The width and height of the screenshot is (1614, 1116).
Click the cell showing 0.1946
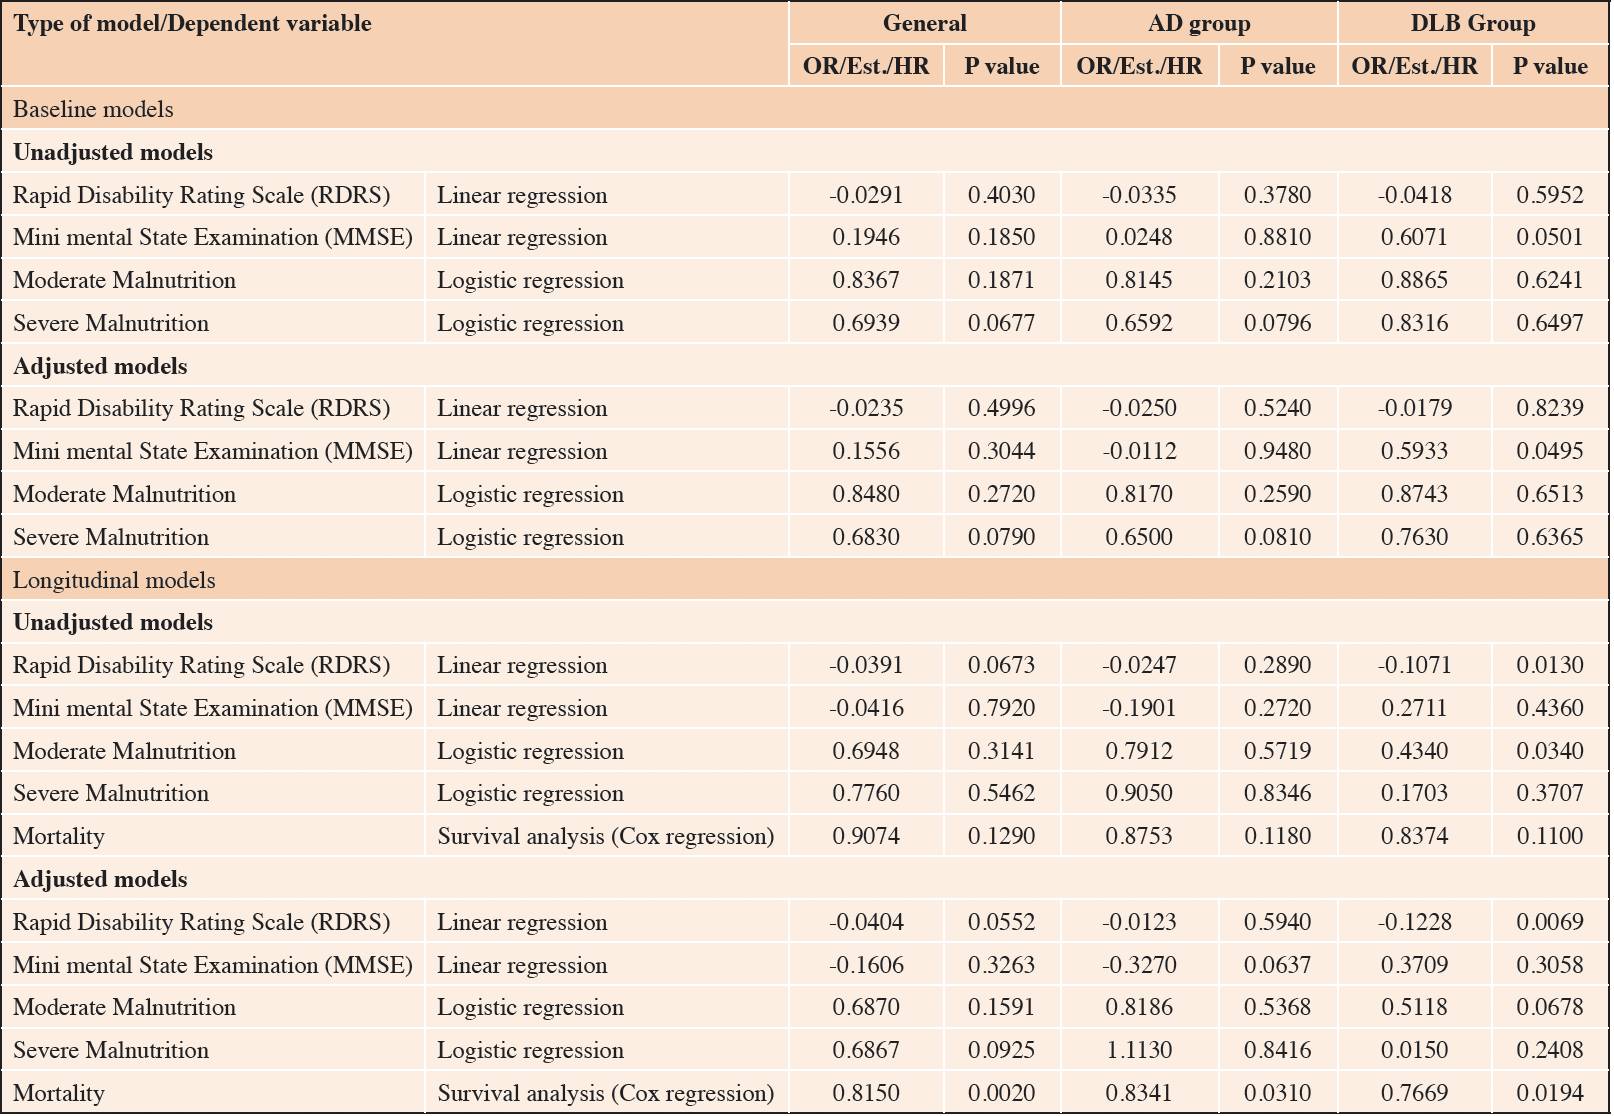pyautogui.click(x=866, y=238)
